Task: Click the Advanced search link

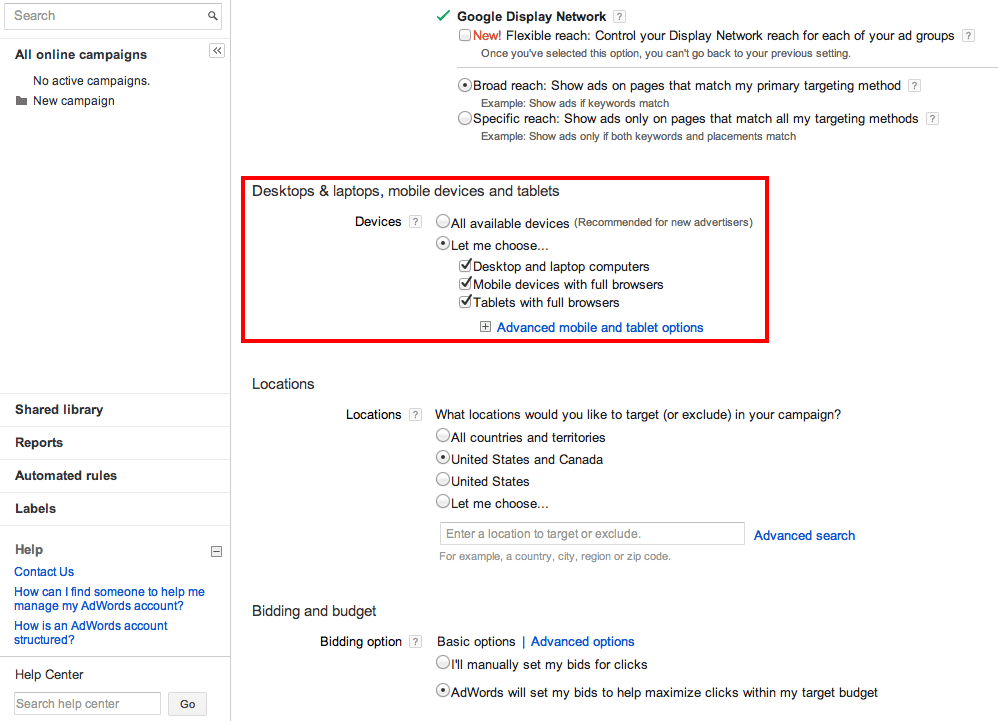Action: pos(804,536)
